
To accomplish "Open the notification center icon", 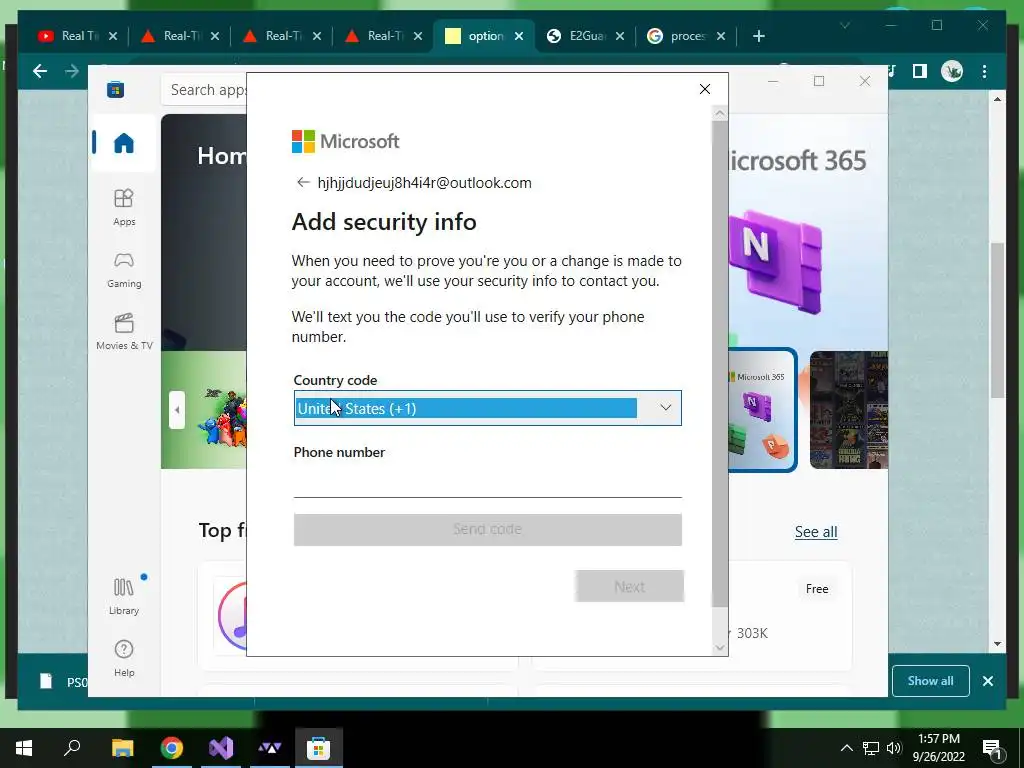I will point(992,748).
